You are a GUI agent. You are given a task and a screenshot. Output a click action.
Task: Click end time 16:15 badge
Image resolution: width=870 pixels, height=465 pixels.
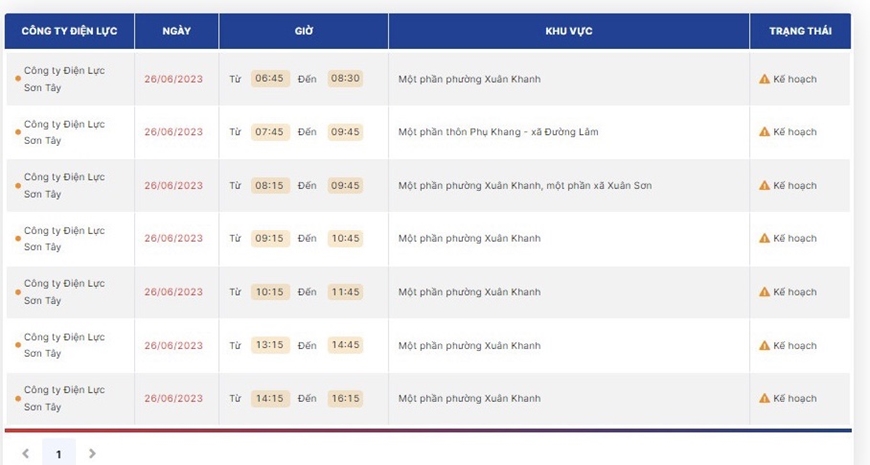[x=345, y=398]
